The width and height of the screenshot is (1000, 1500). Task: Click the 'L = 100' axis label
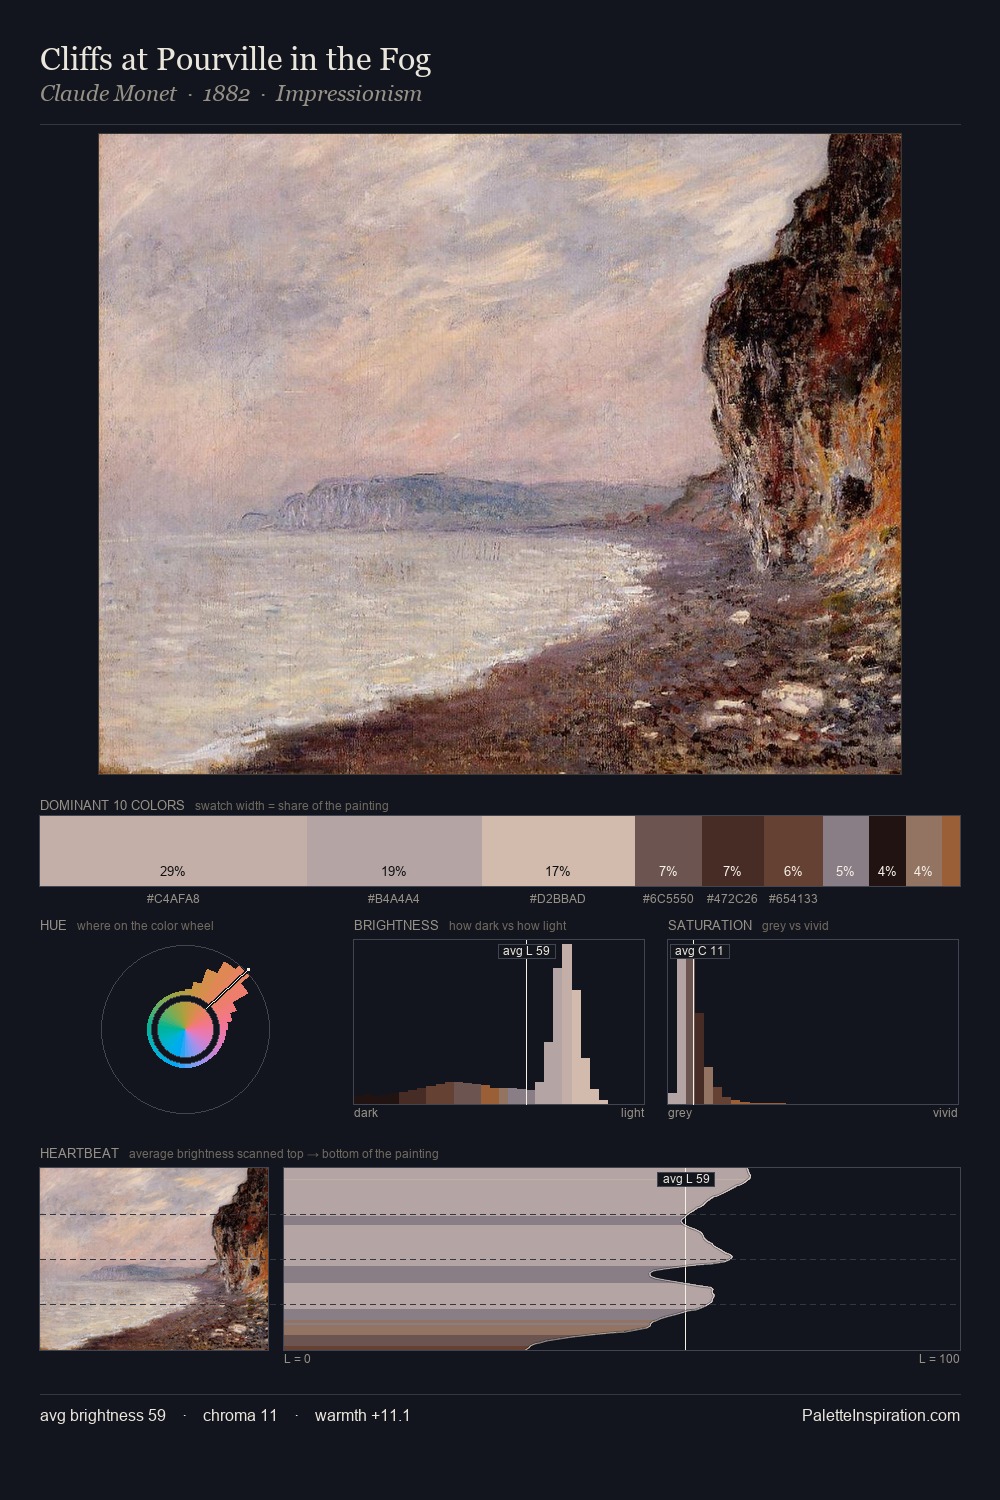(x=939, y=1359)
